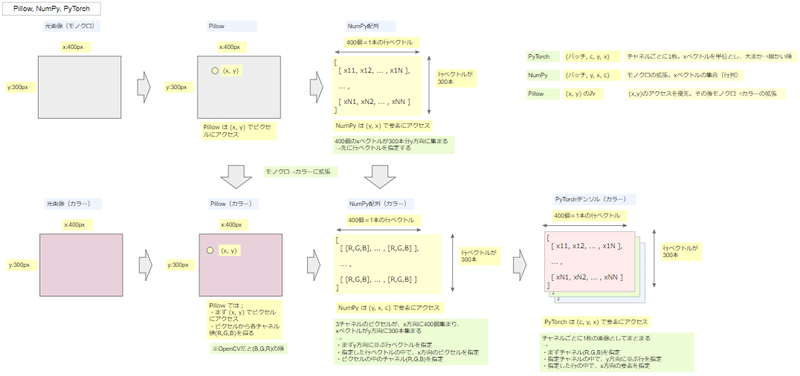800x376 pixels.
Task: Click the down arrow below the monochrome Pillow note
Action: point(236,177)
